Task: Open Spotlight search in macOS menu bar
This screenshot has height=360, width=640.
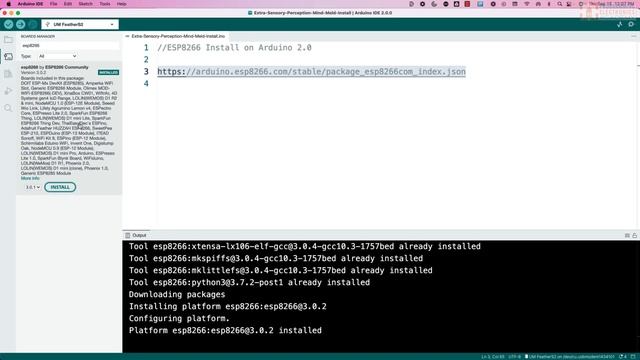Action: [560, 4]
